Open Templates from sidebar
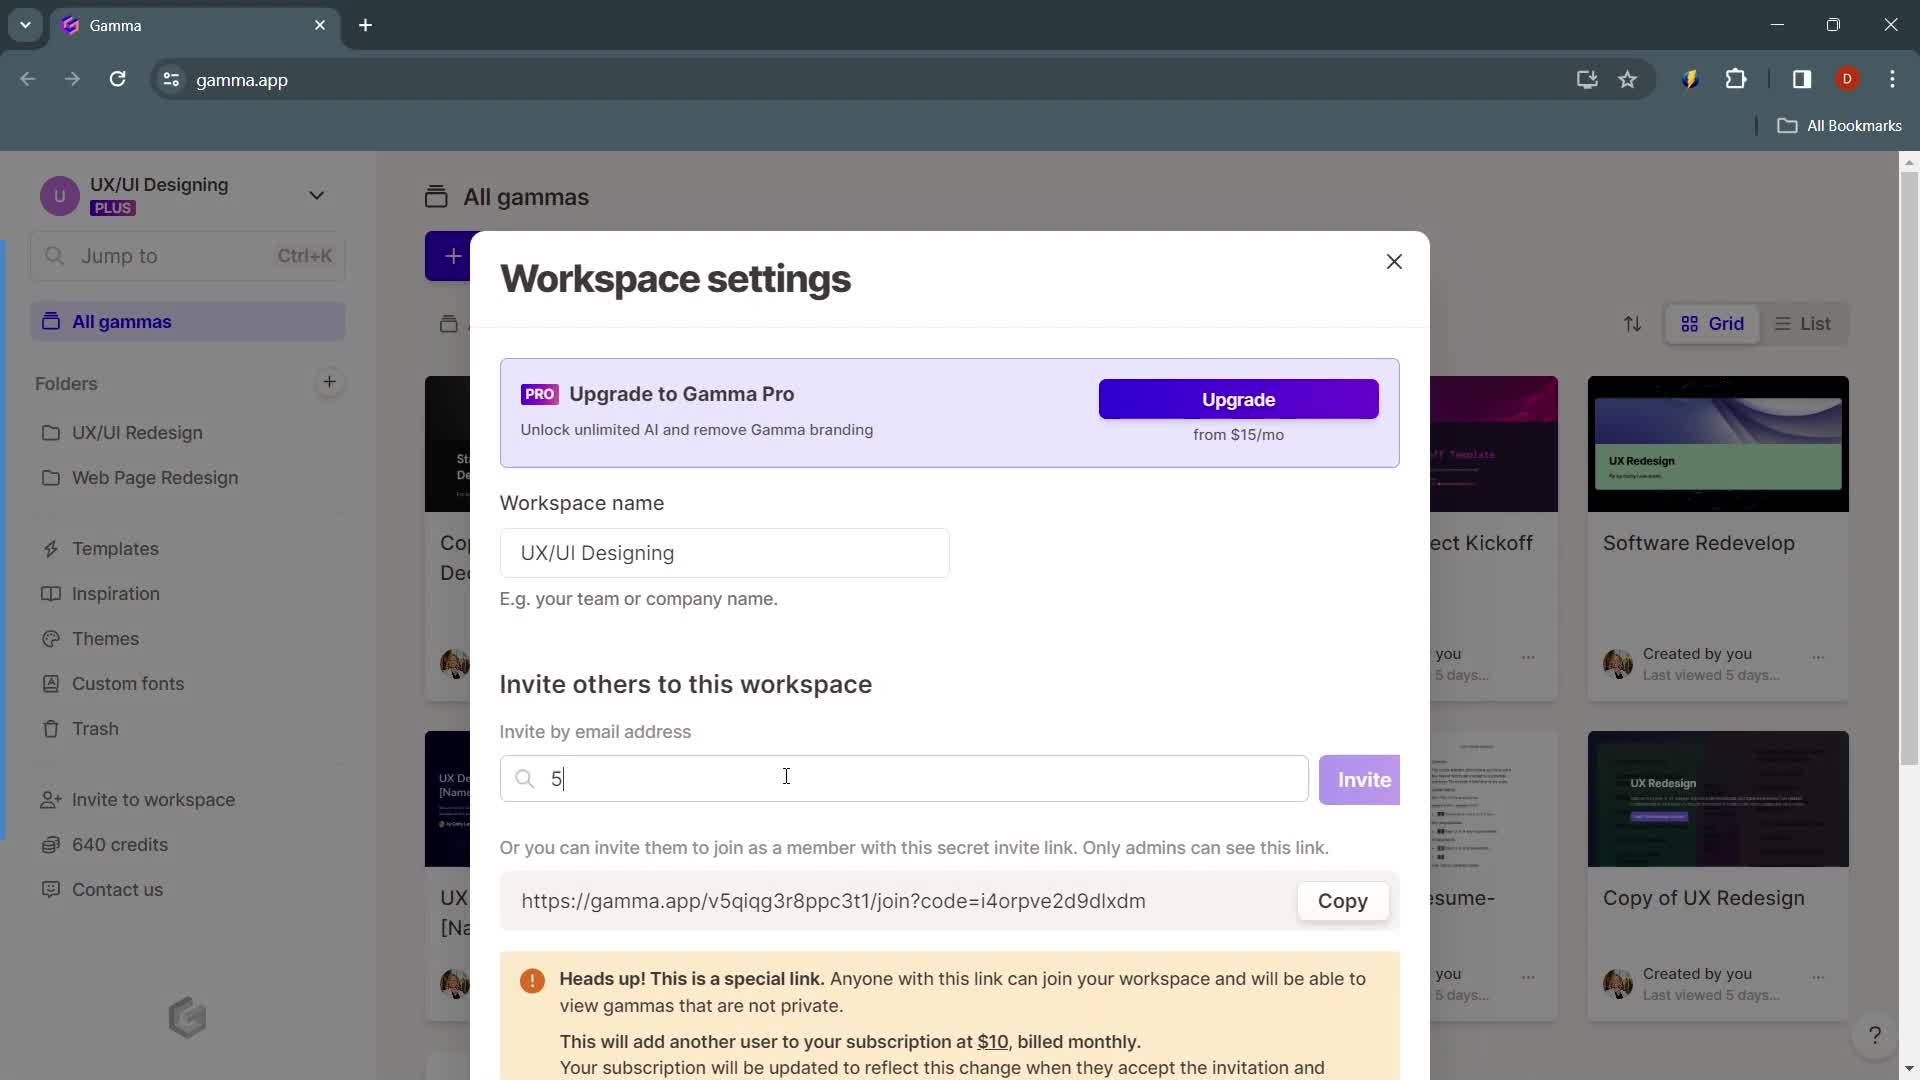The image size is (1920, 1080). coord(115,549)
